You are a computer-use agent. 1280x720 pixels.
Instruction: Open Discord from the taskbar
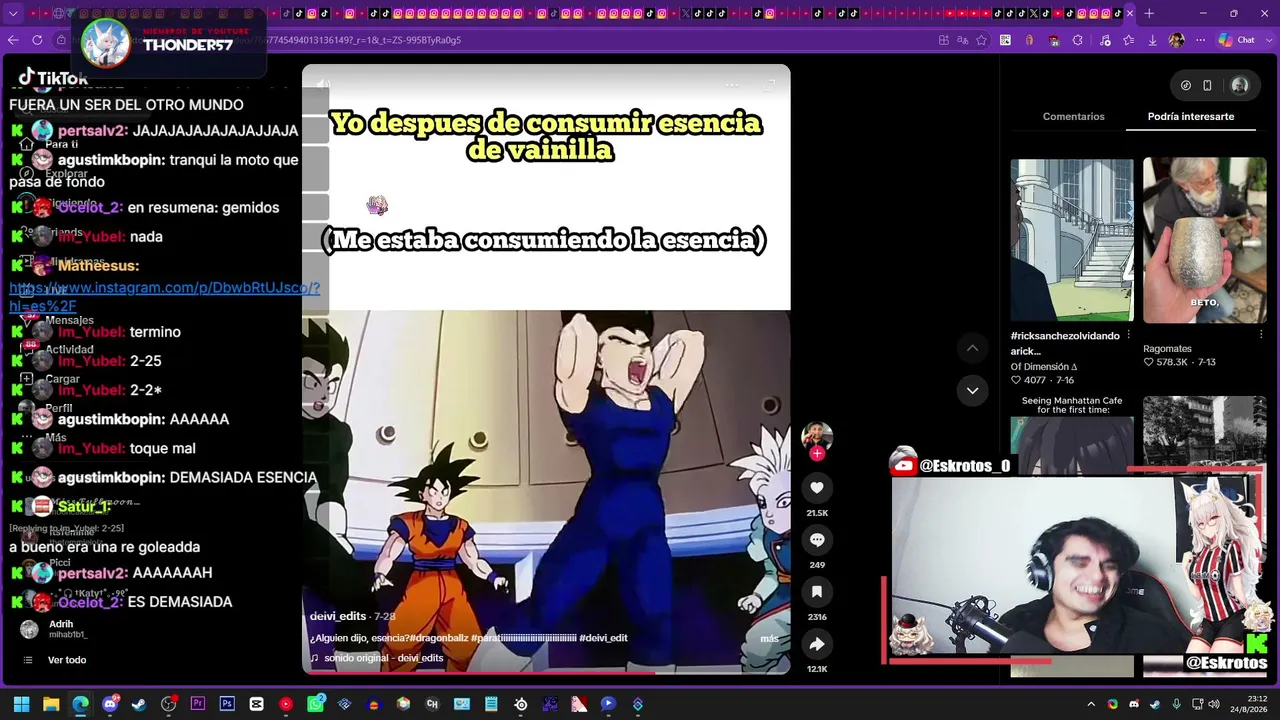pyautogui.click(x=110, y=704)
